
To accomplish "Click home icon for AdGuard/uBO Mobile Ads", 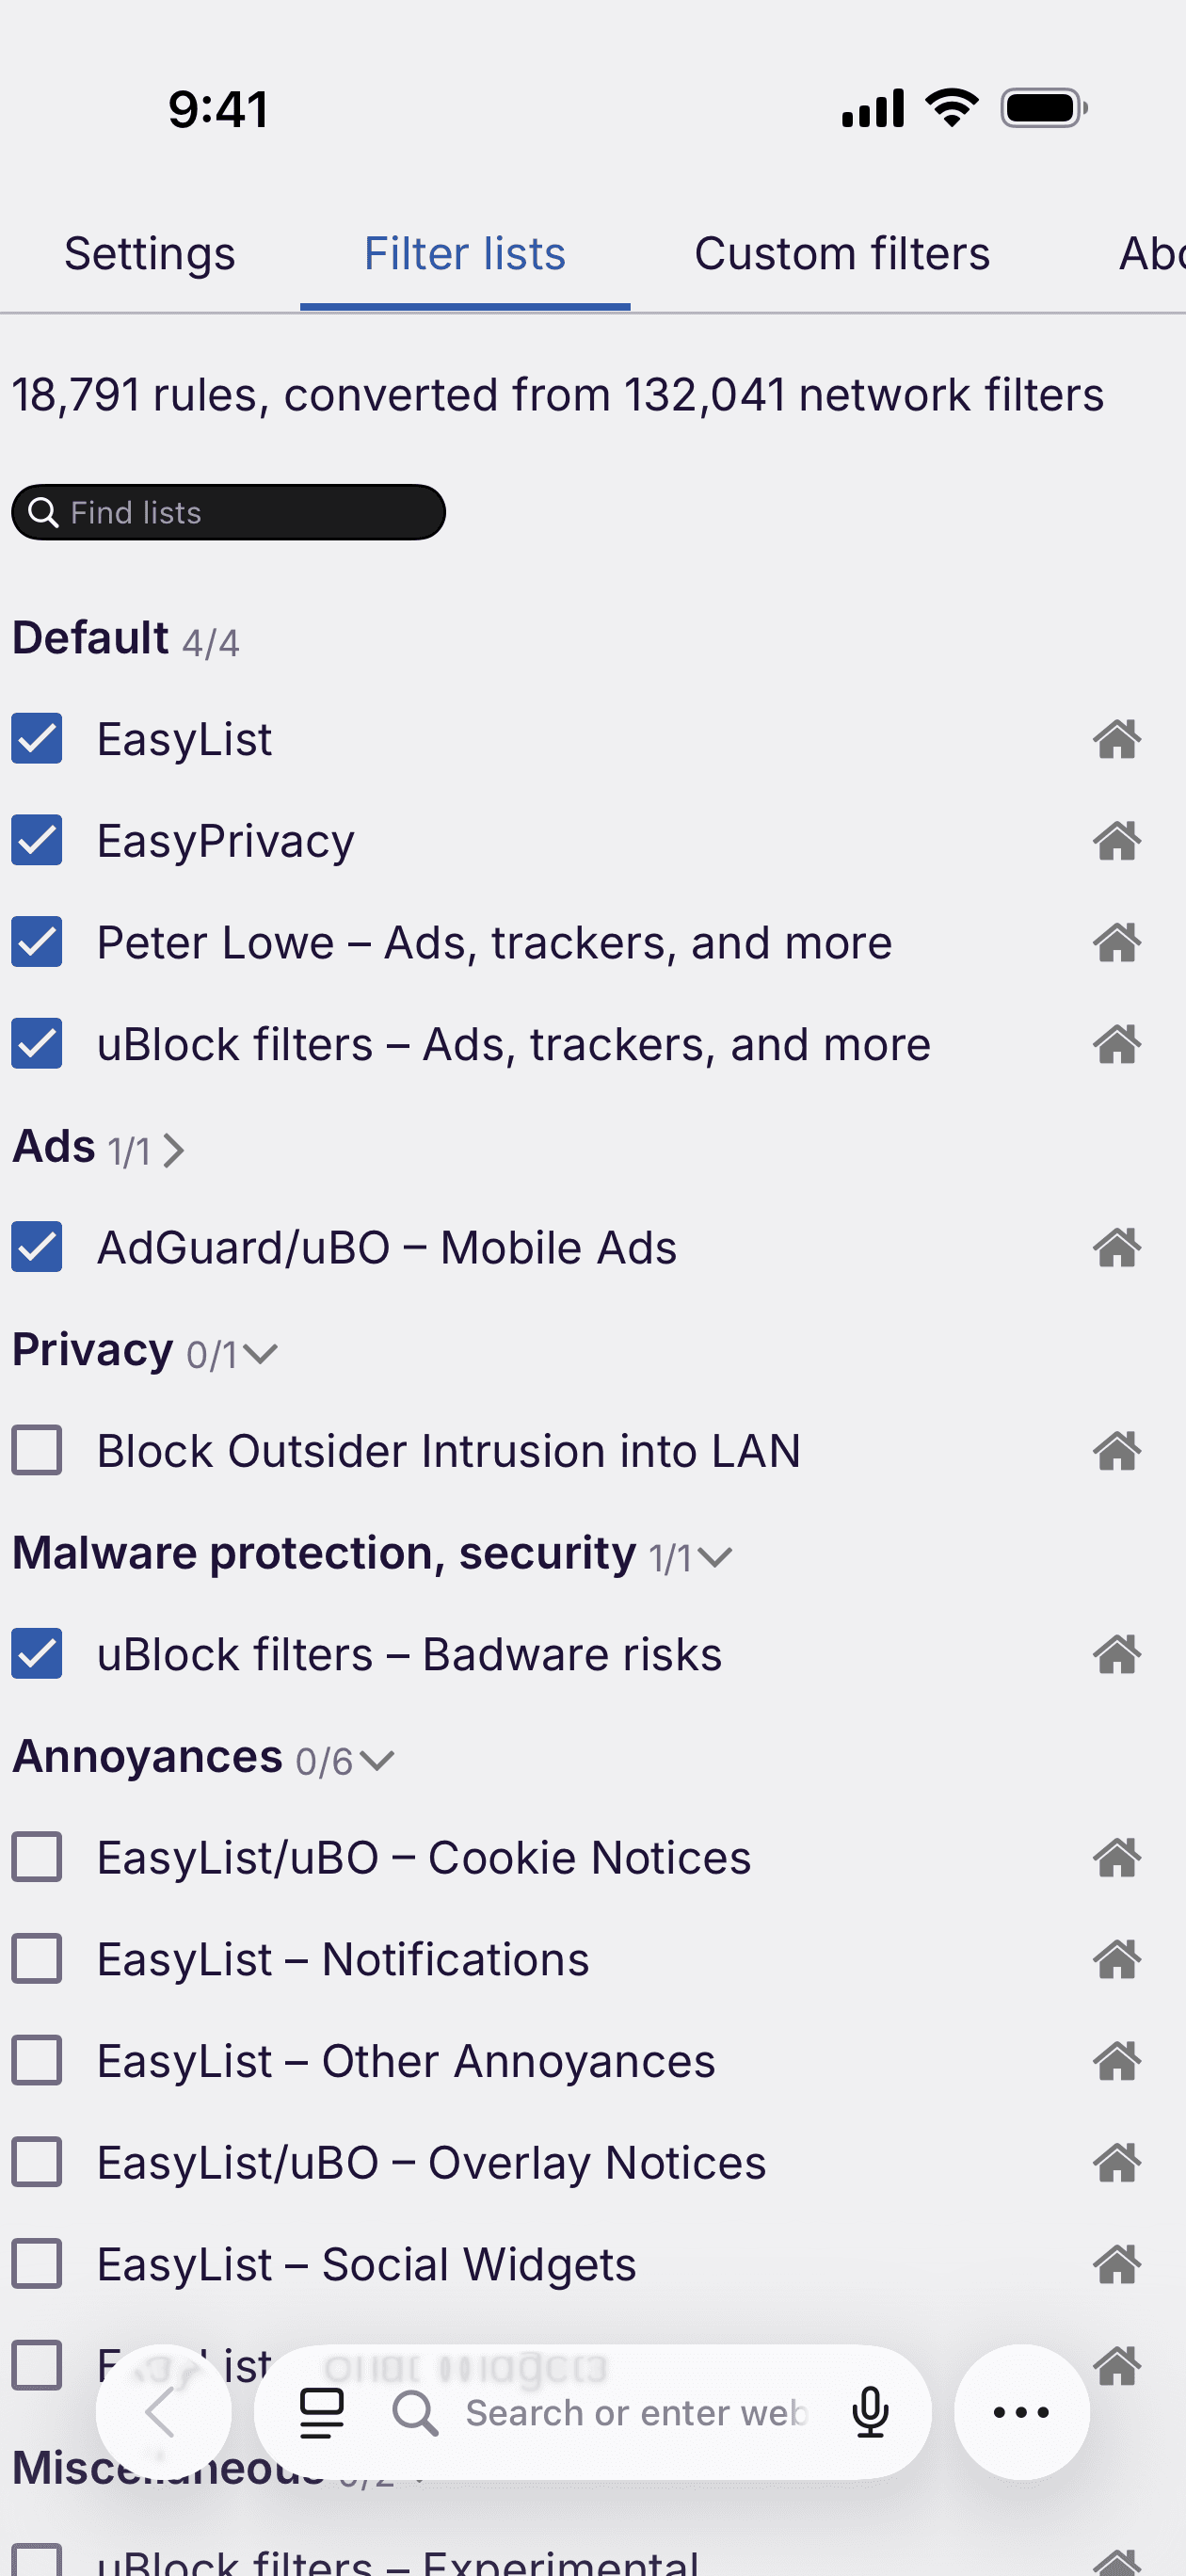I will point(1117,1247).
